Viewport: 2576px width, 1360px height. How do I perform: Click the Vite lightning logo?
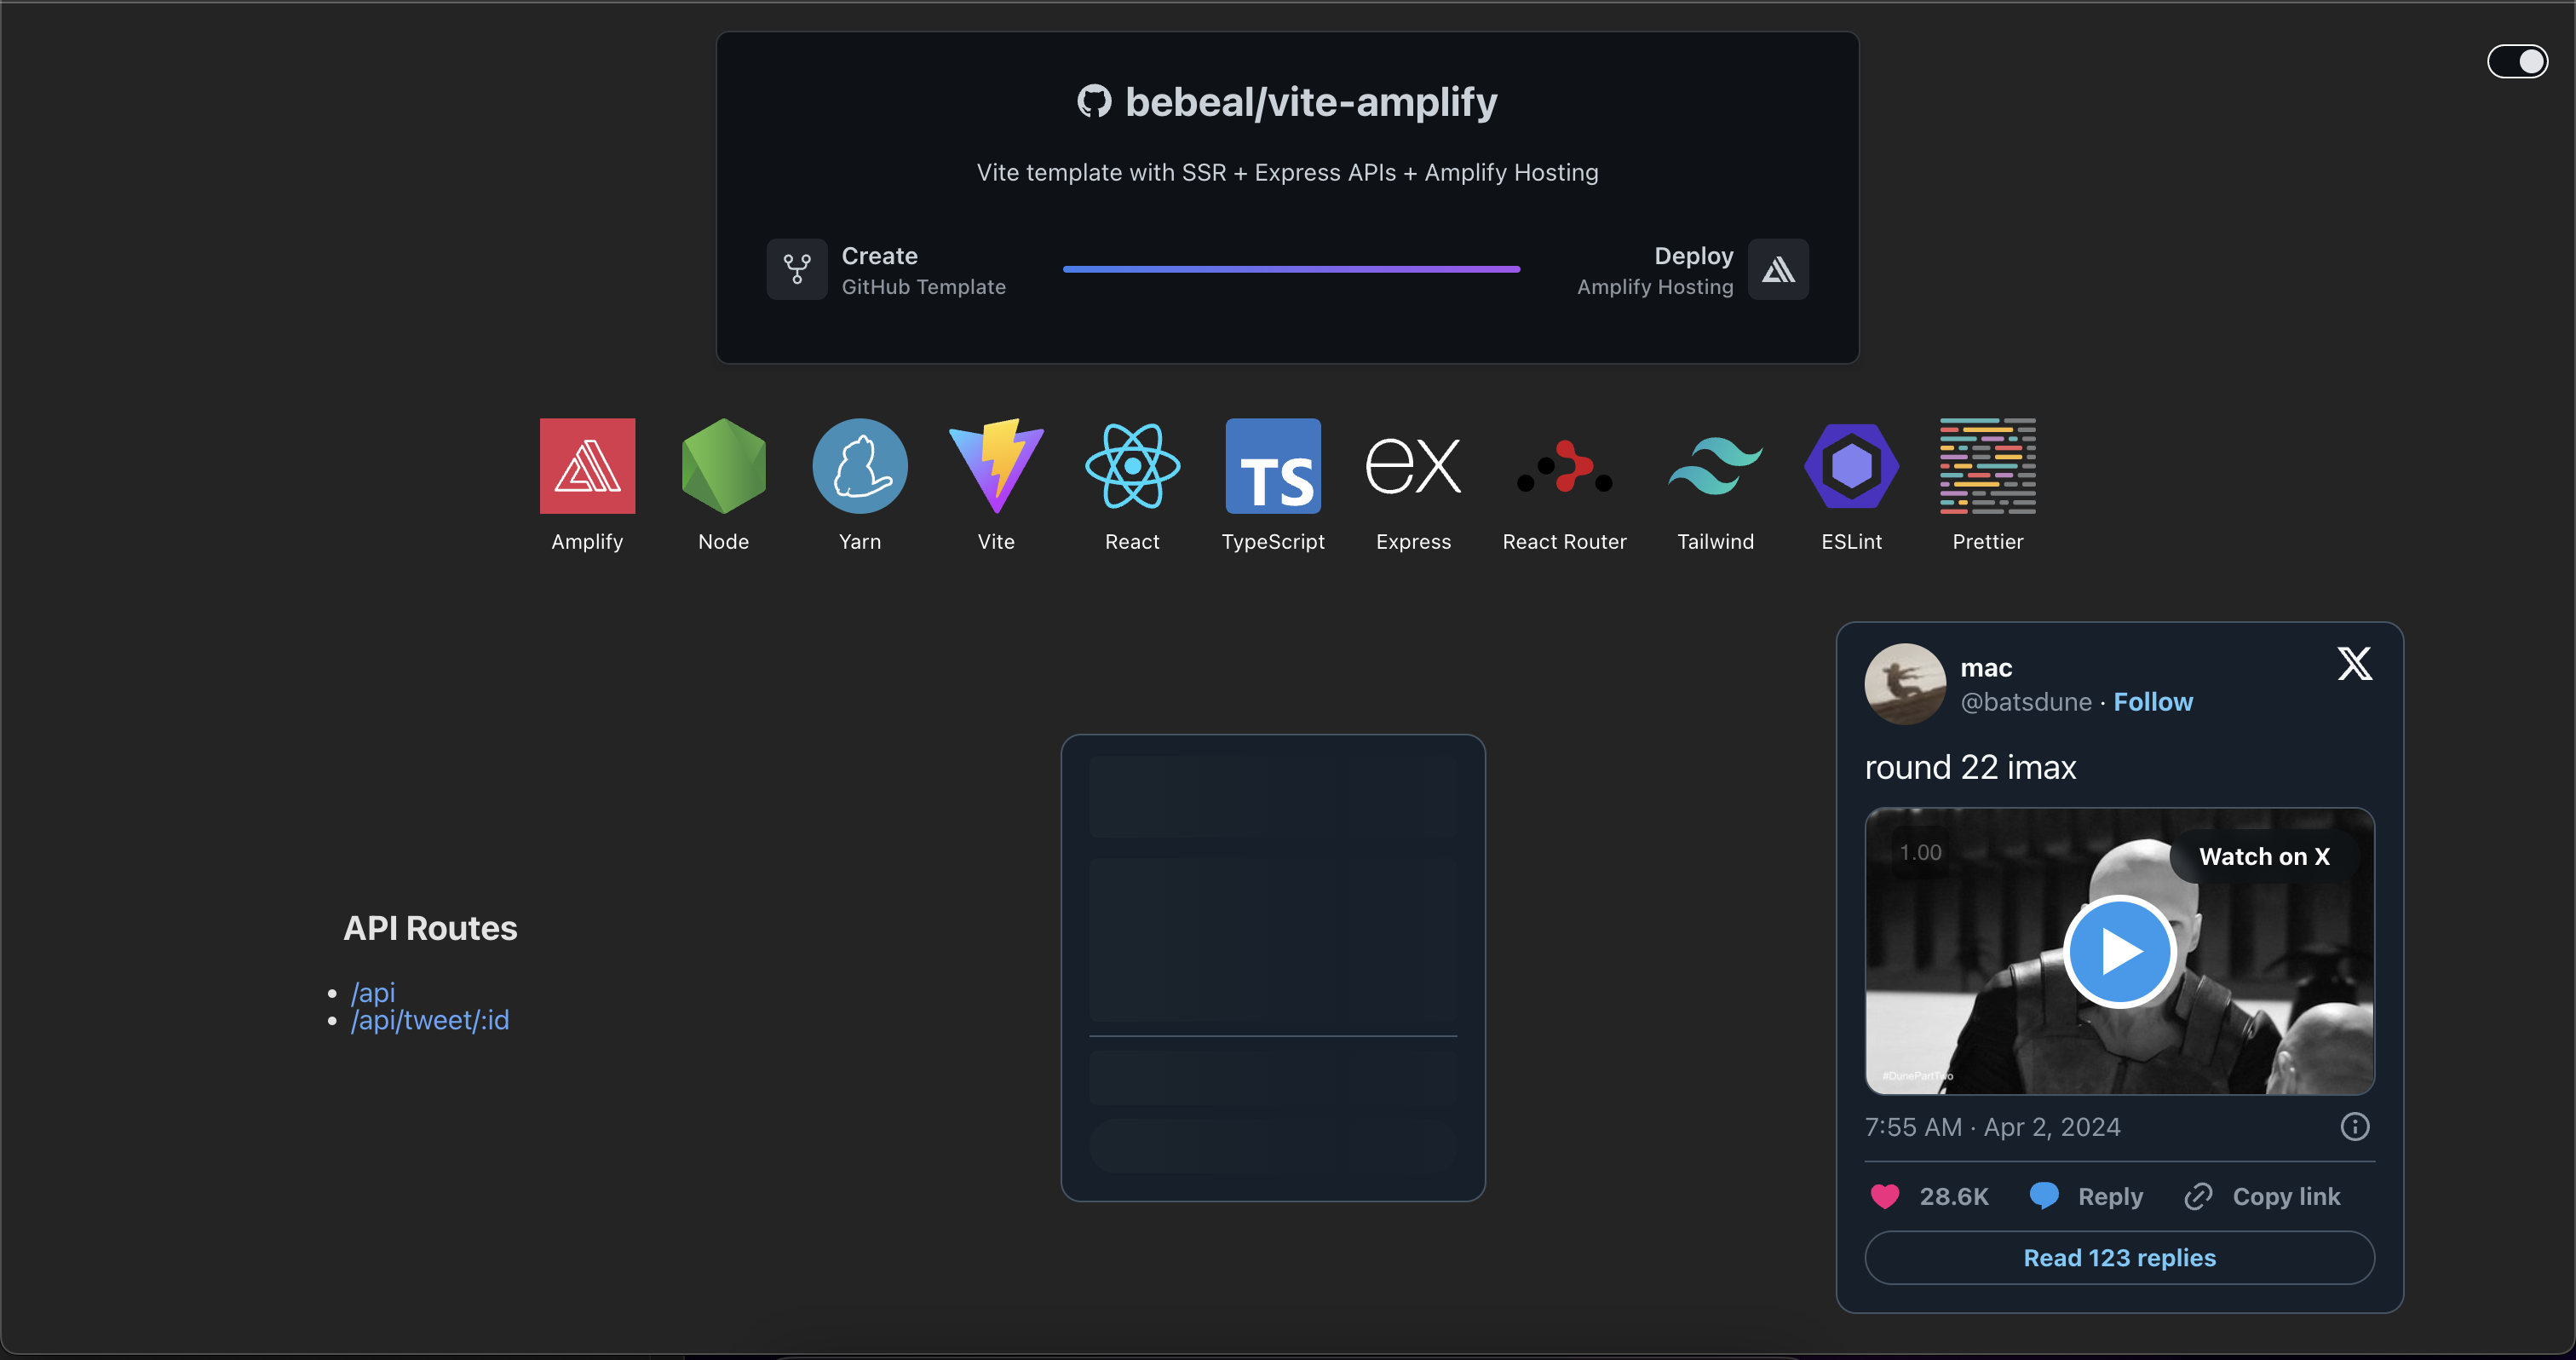(996, 466)
